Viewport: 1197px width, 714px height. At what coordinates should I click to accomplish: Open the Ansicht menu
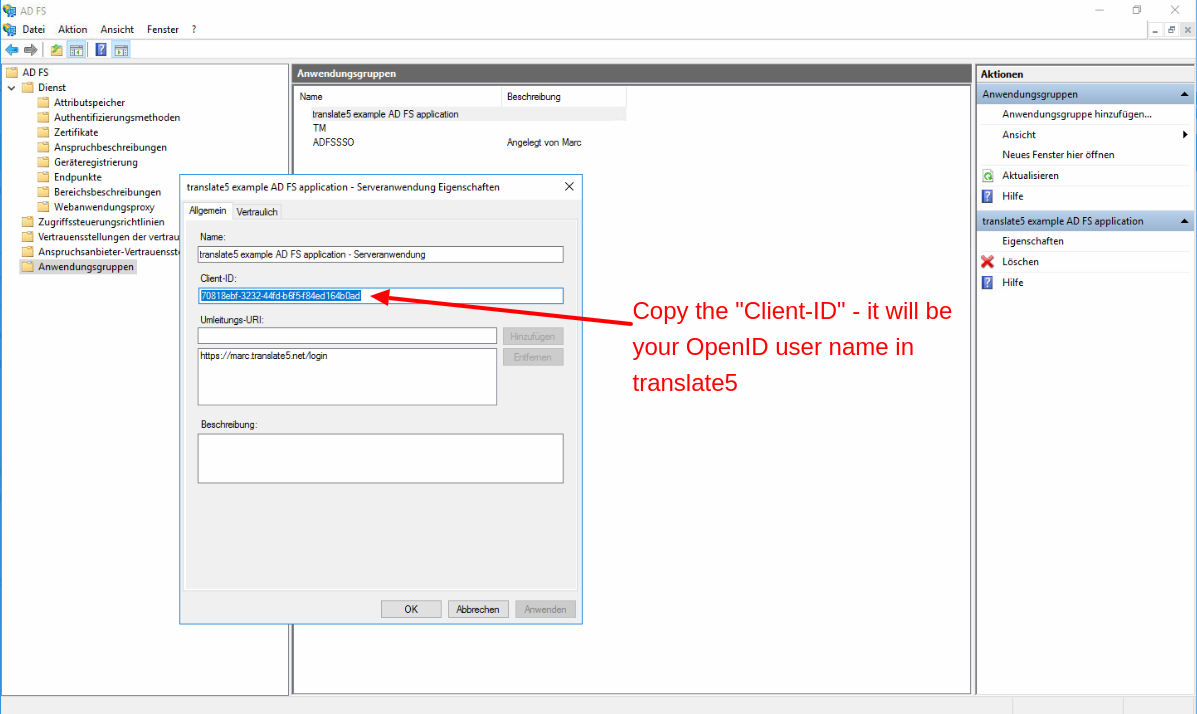[117, 30]
